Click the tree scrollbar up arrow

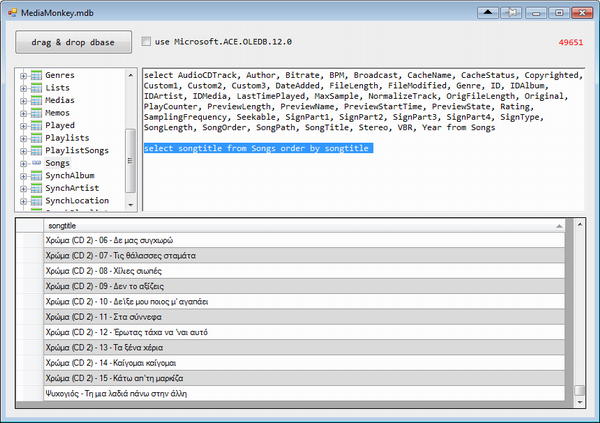[130, 75]
